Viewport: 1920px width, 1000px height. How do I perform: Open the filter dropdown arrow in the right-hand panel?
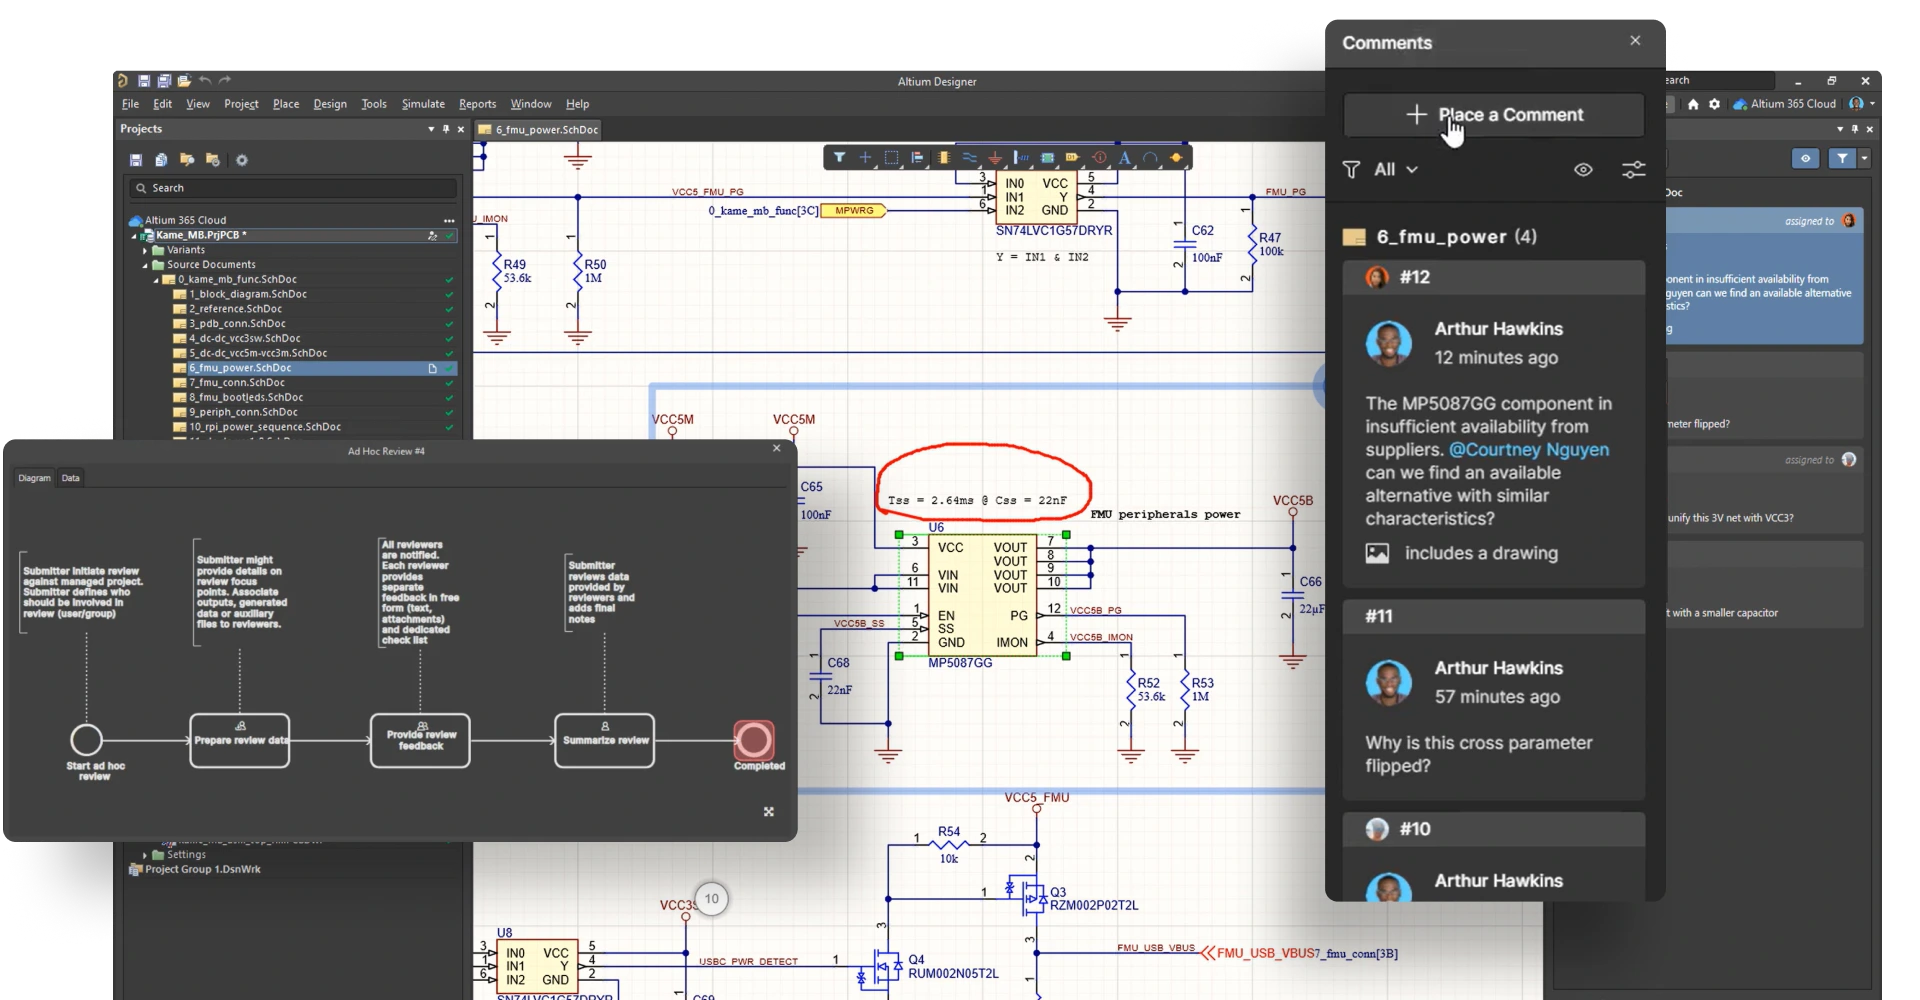[x=1864, y=158]
